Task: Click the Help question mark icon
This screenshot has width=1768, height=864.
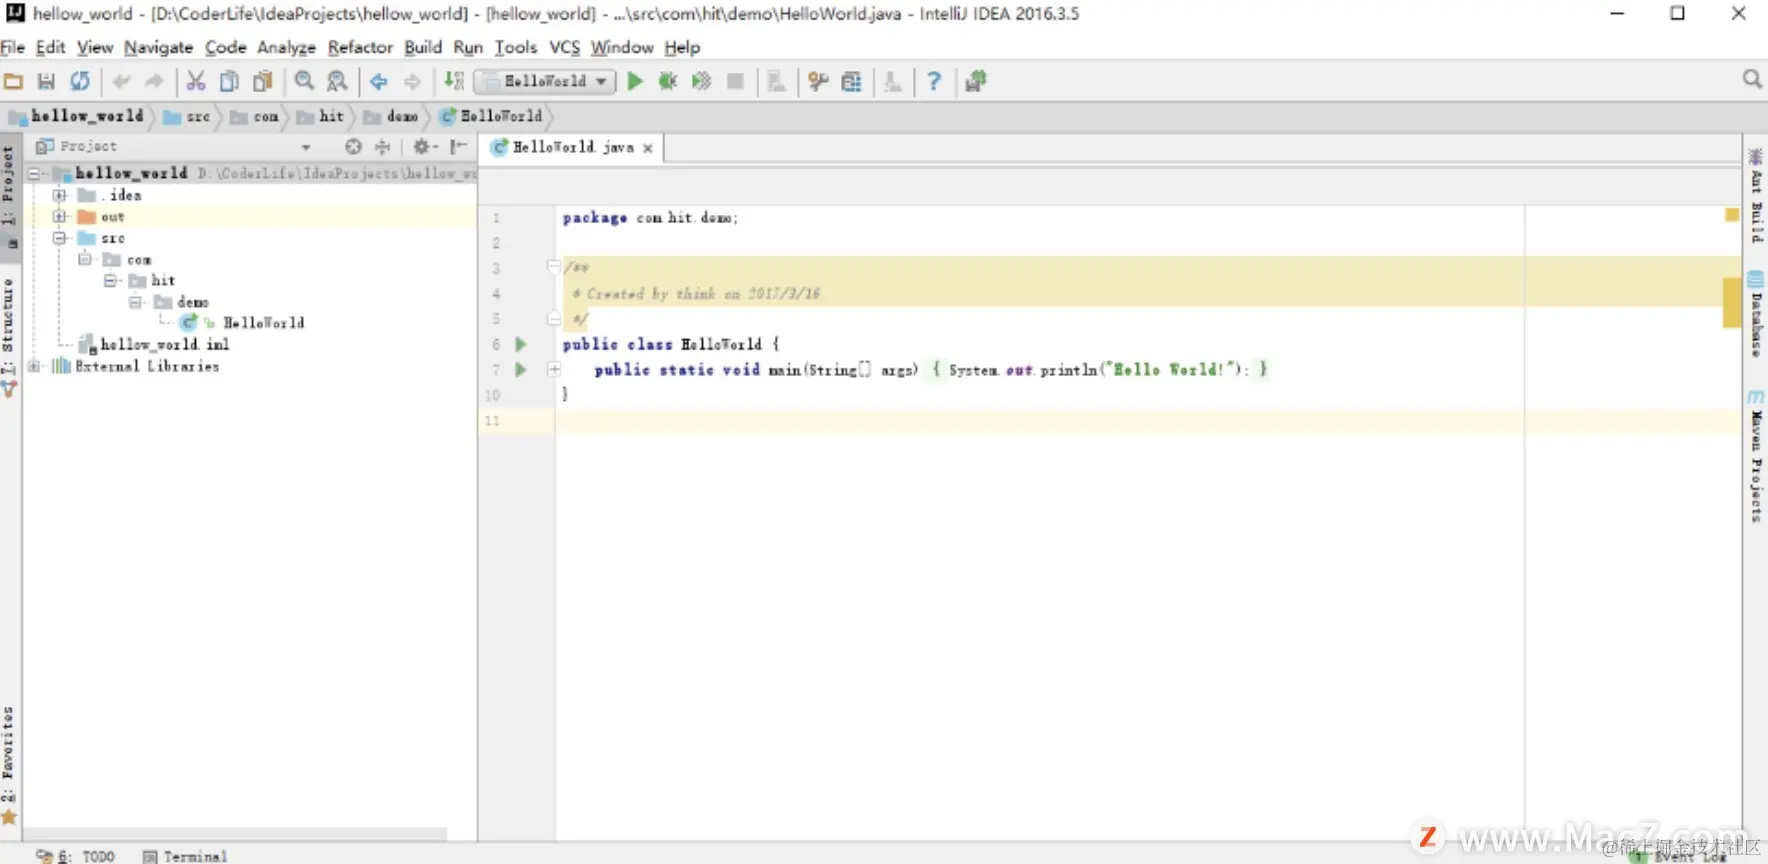Action: click(934, 81)
